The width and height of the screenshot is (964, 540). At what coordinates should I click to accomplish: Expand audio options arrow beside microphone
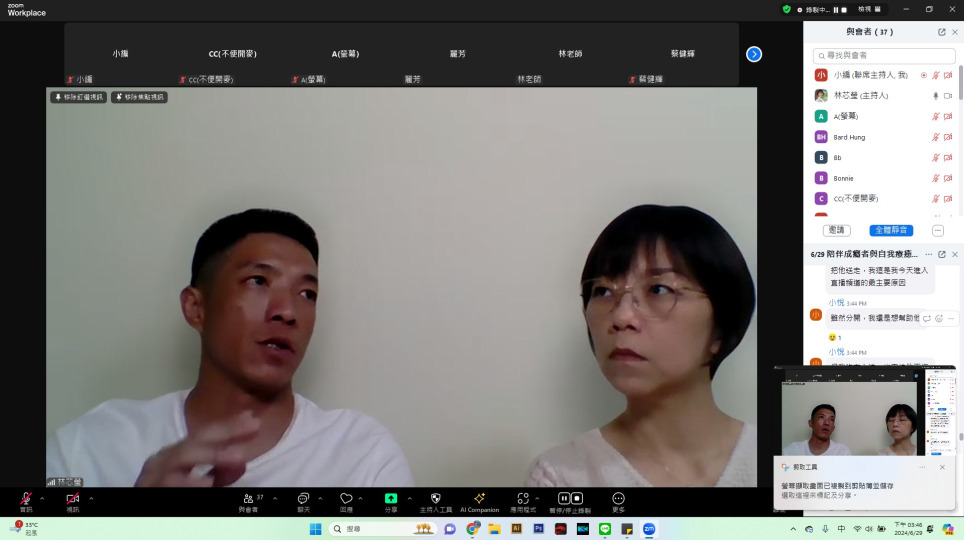[42, 498]
